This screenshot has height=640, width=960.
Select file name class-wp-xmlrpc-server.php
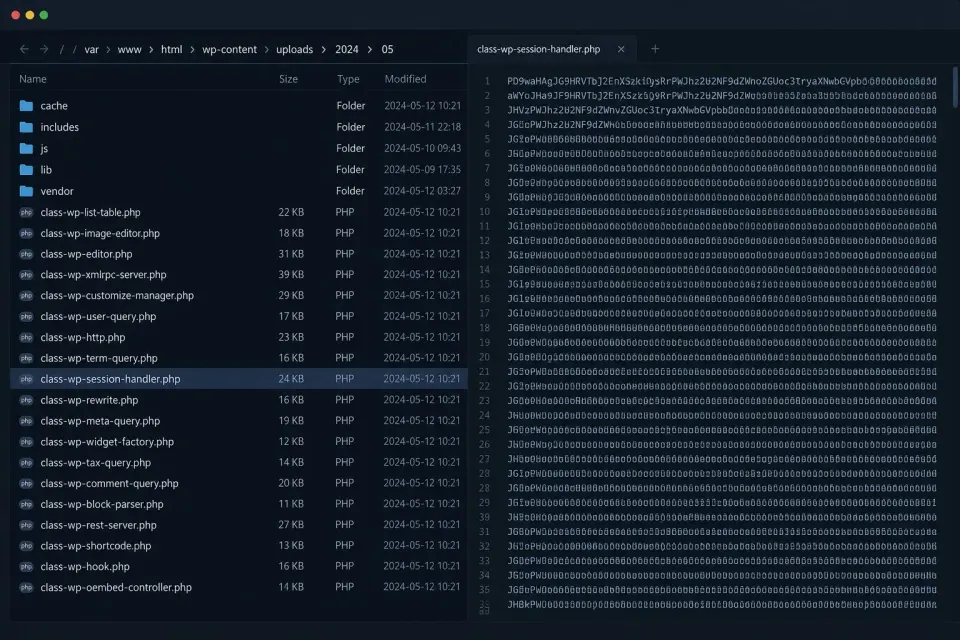tap(103, 275)
